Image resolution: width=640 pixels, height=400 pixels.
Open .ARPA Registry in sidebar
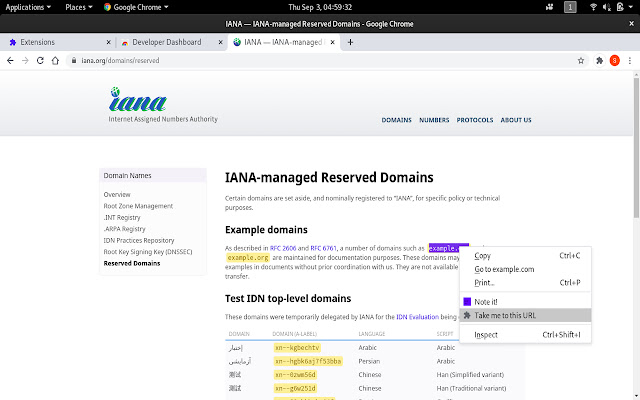124,229
